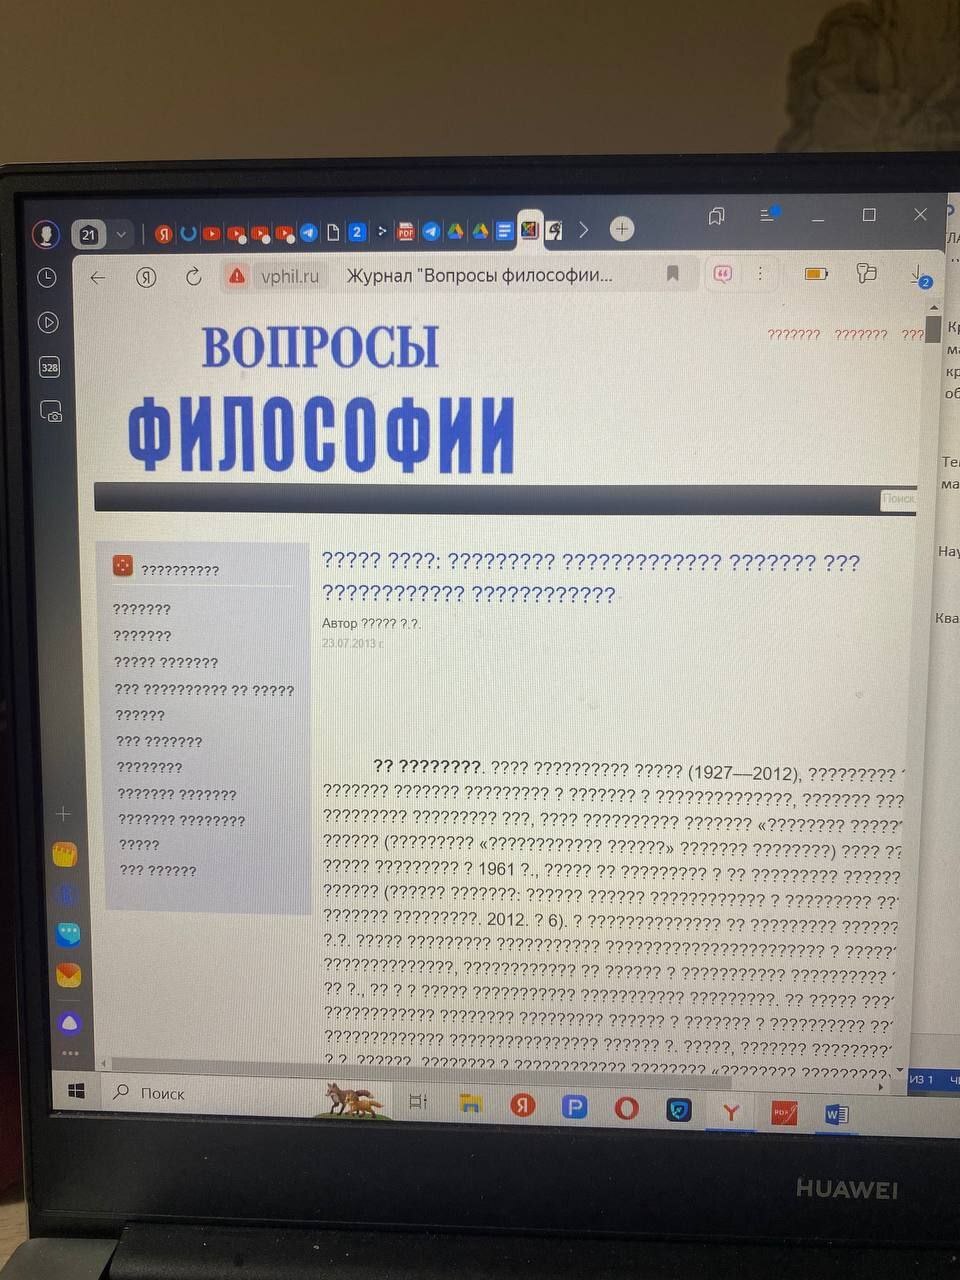Show the red security warning for vphil.ru
Viewport: 960px width, 1280px height.
[237, 276]
